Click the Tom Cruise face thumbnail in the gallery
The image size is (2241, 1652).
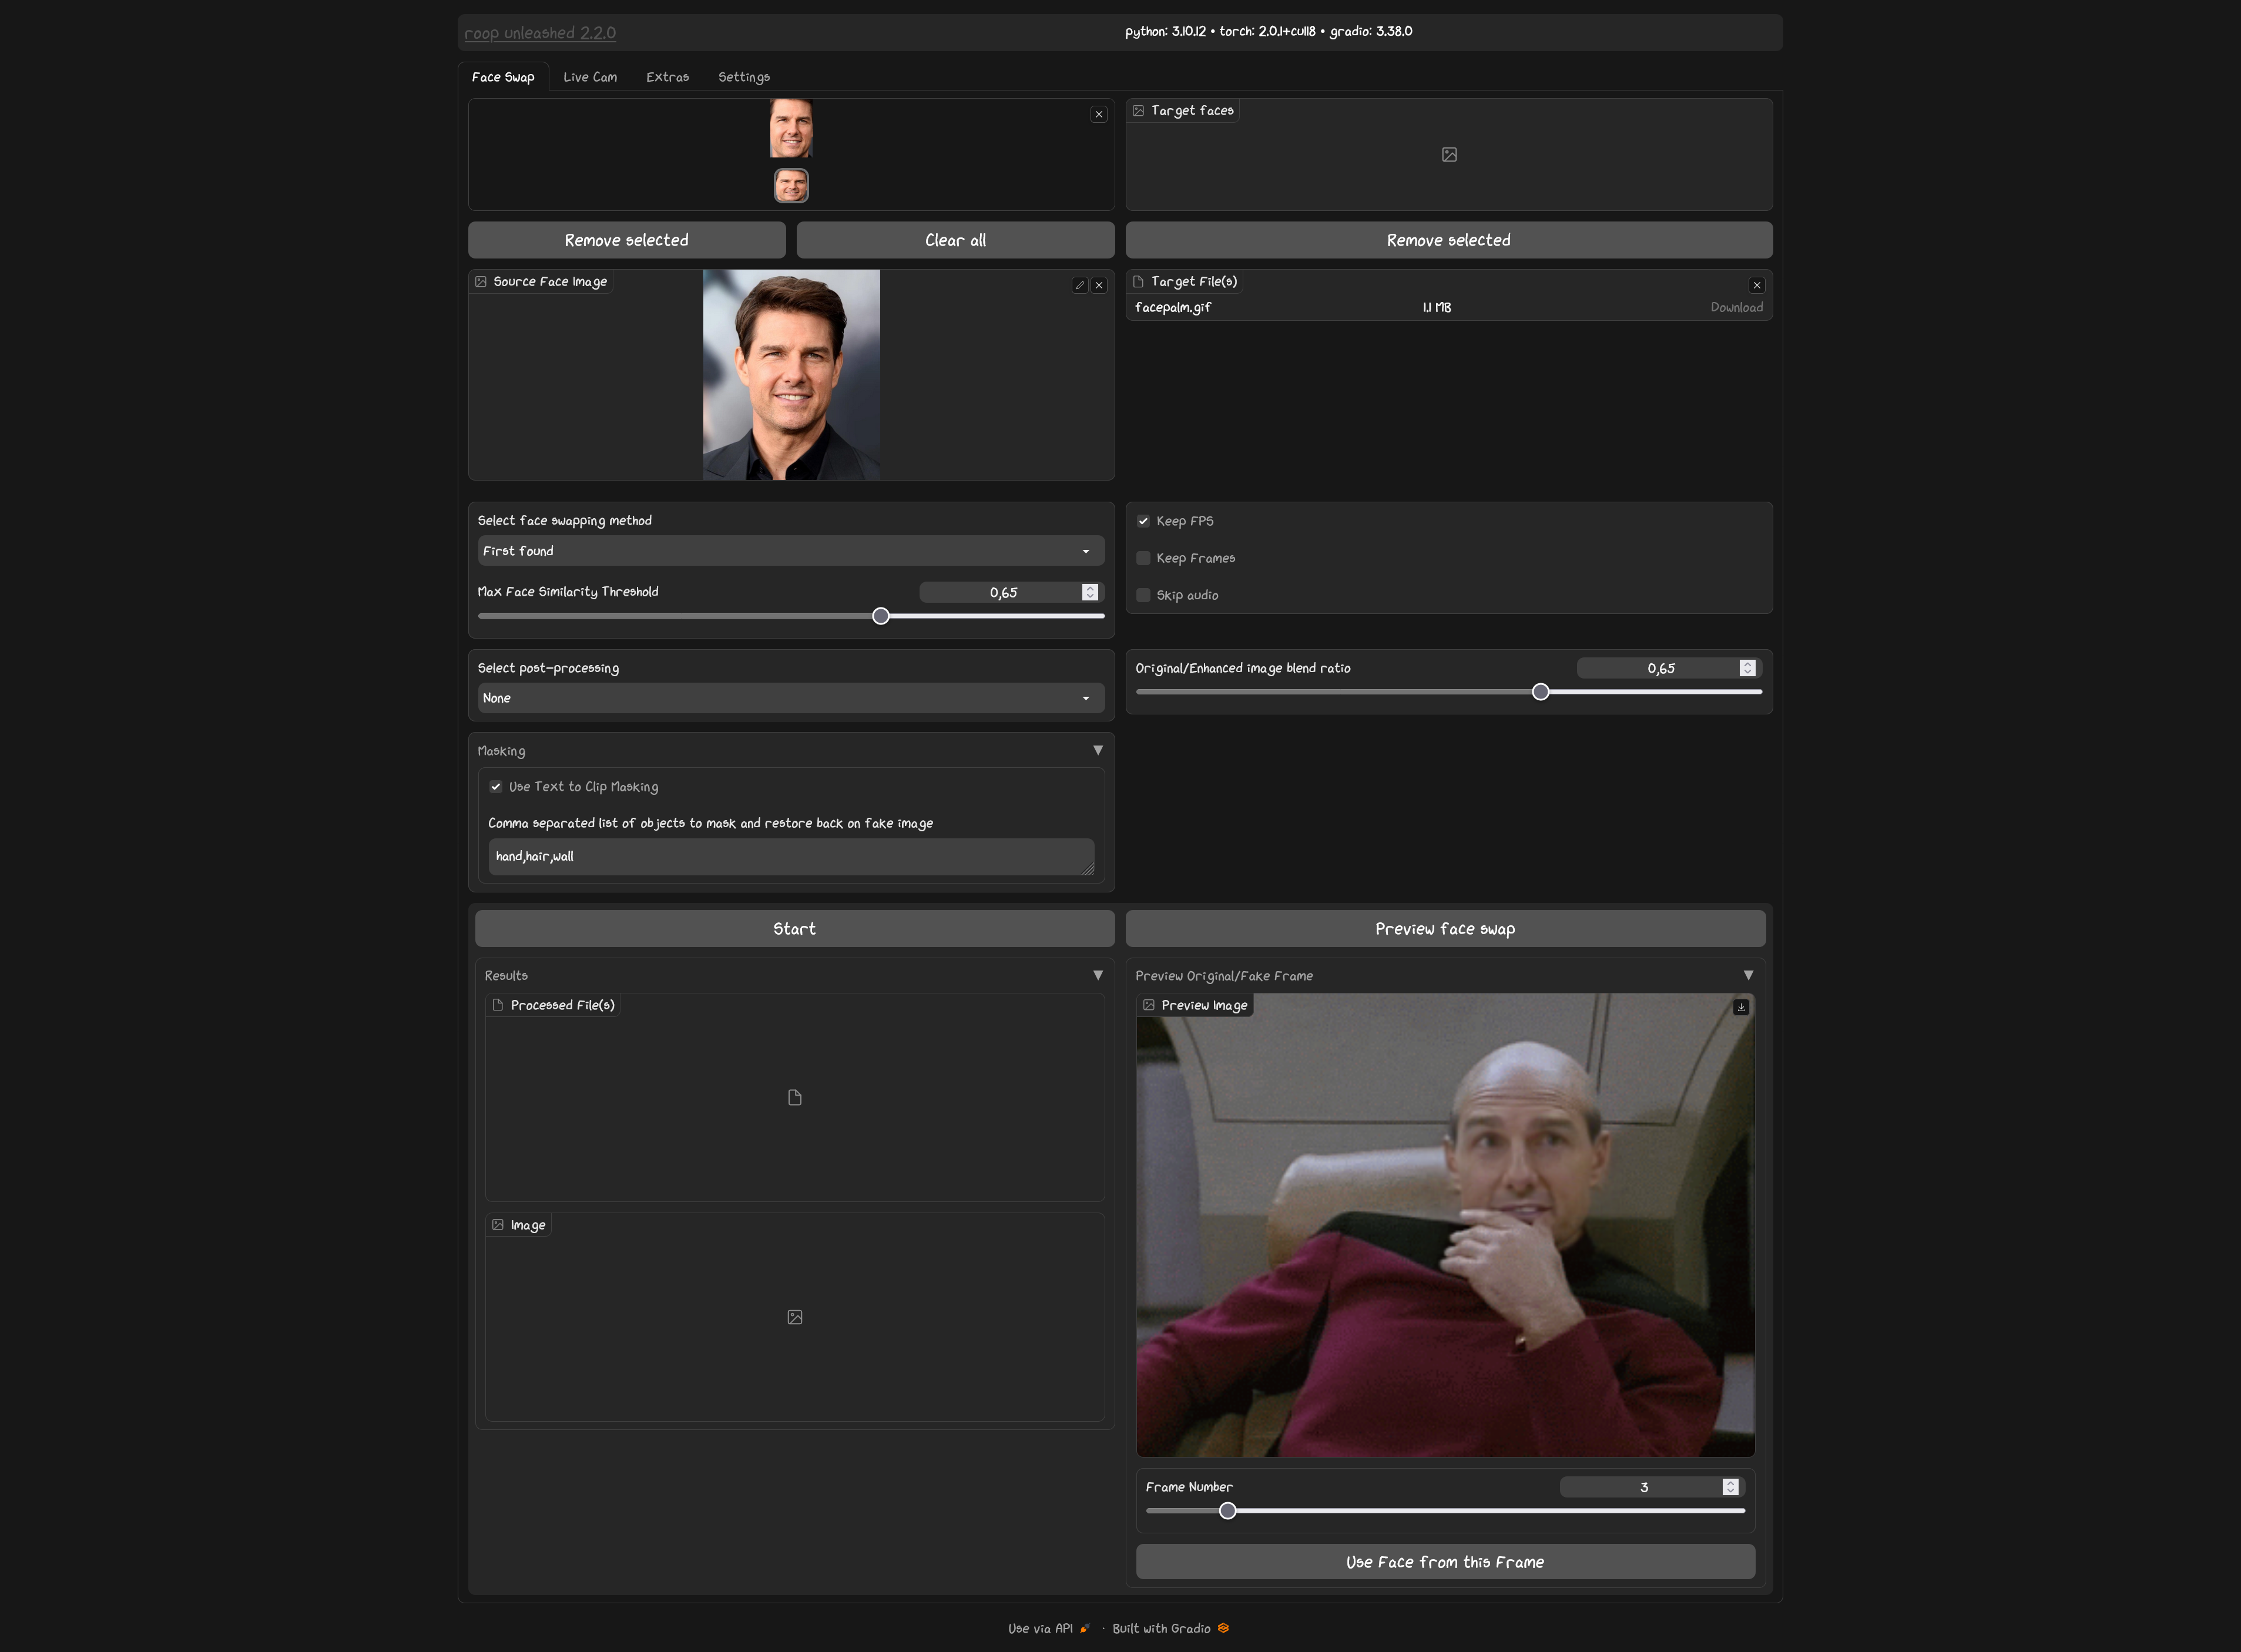click(790, 128)
